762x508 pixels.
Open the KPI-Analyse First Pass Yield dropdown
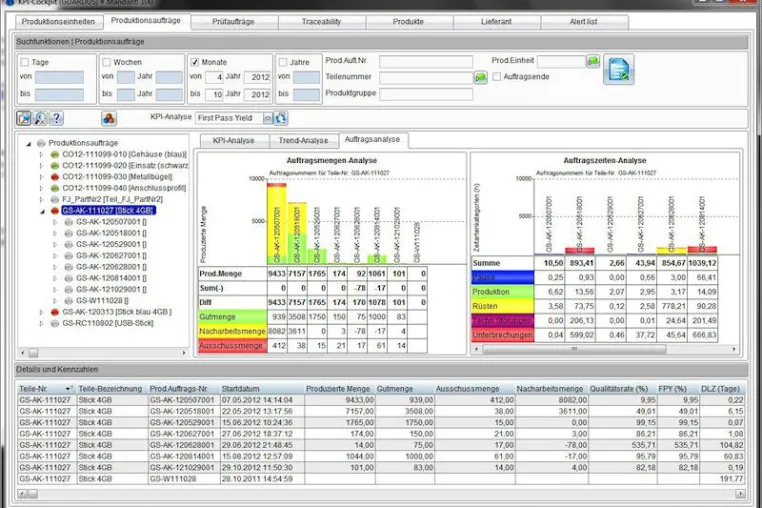[268, 118]
